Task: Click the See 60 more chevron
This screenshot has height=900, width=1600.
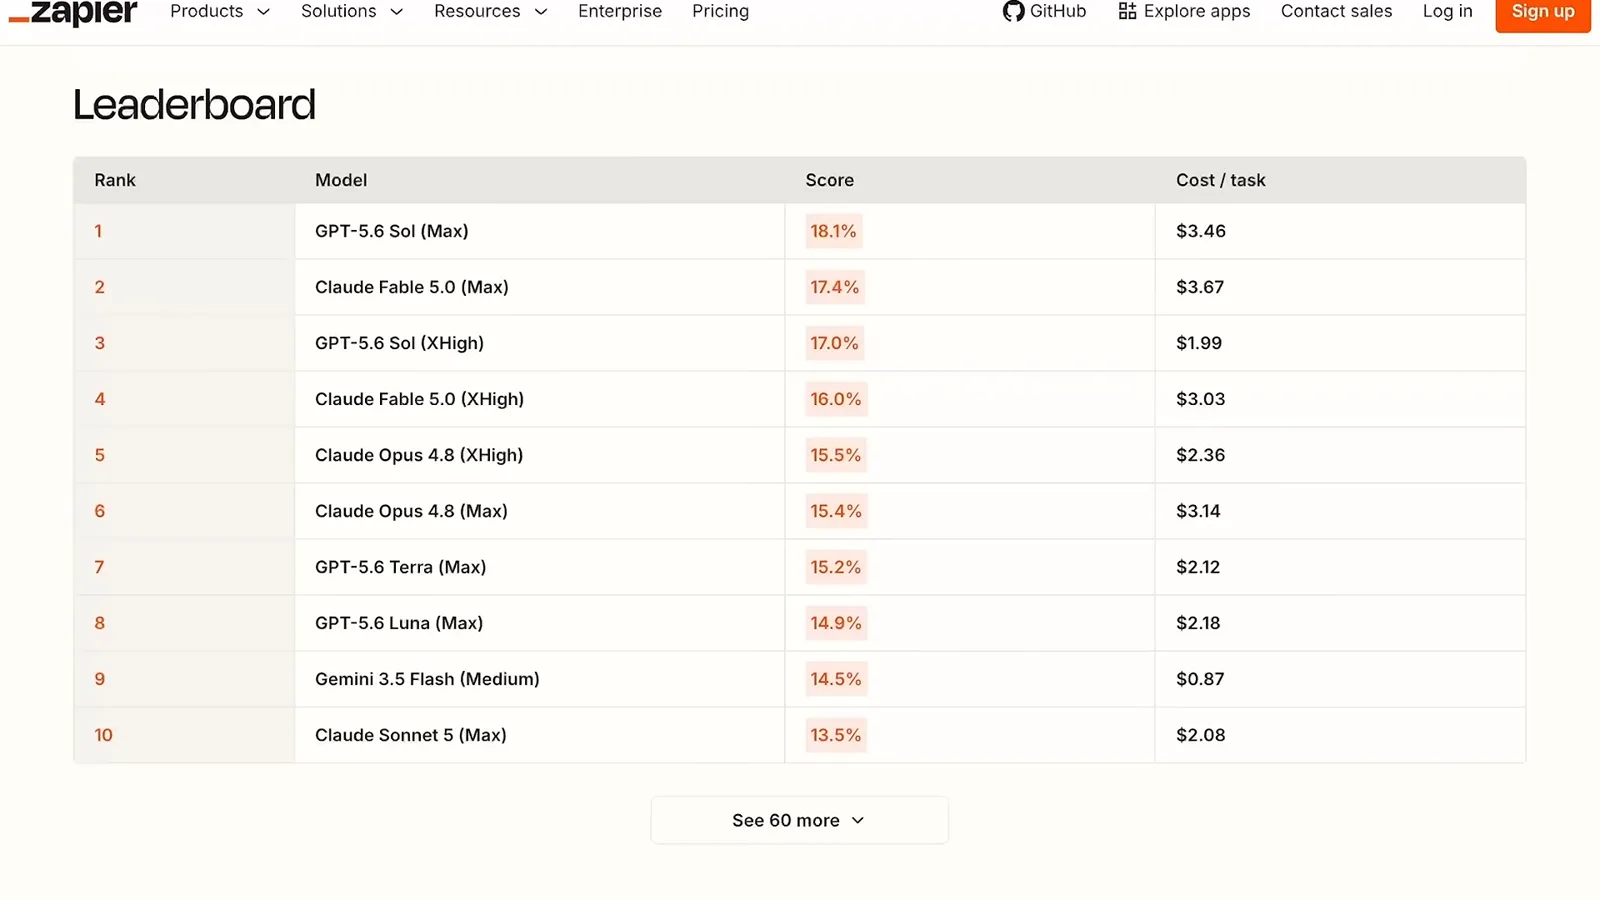Action: [x=858, y=820]
